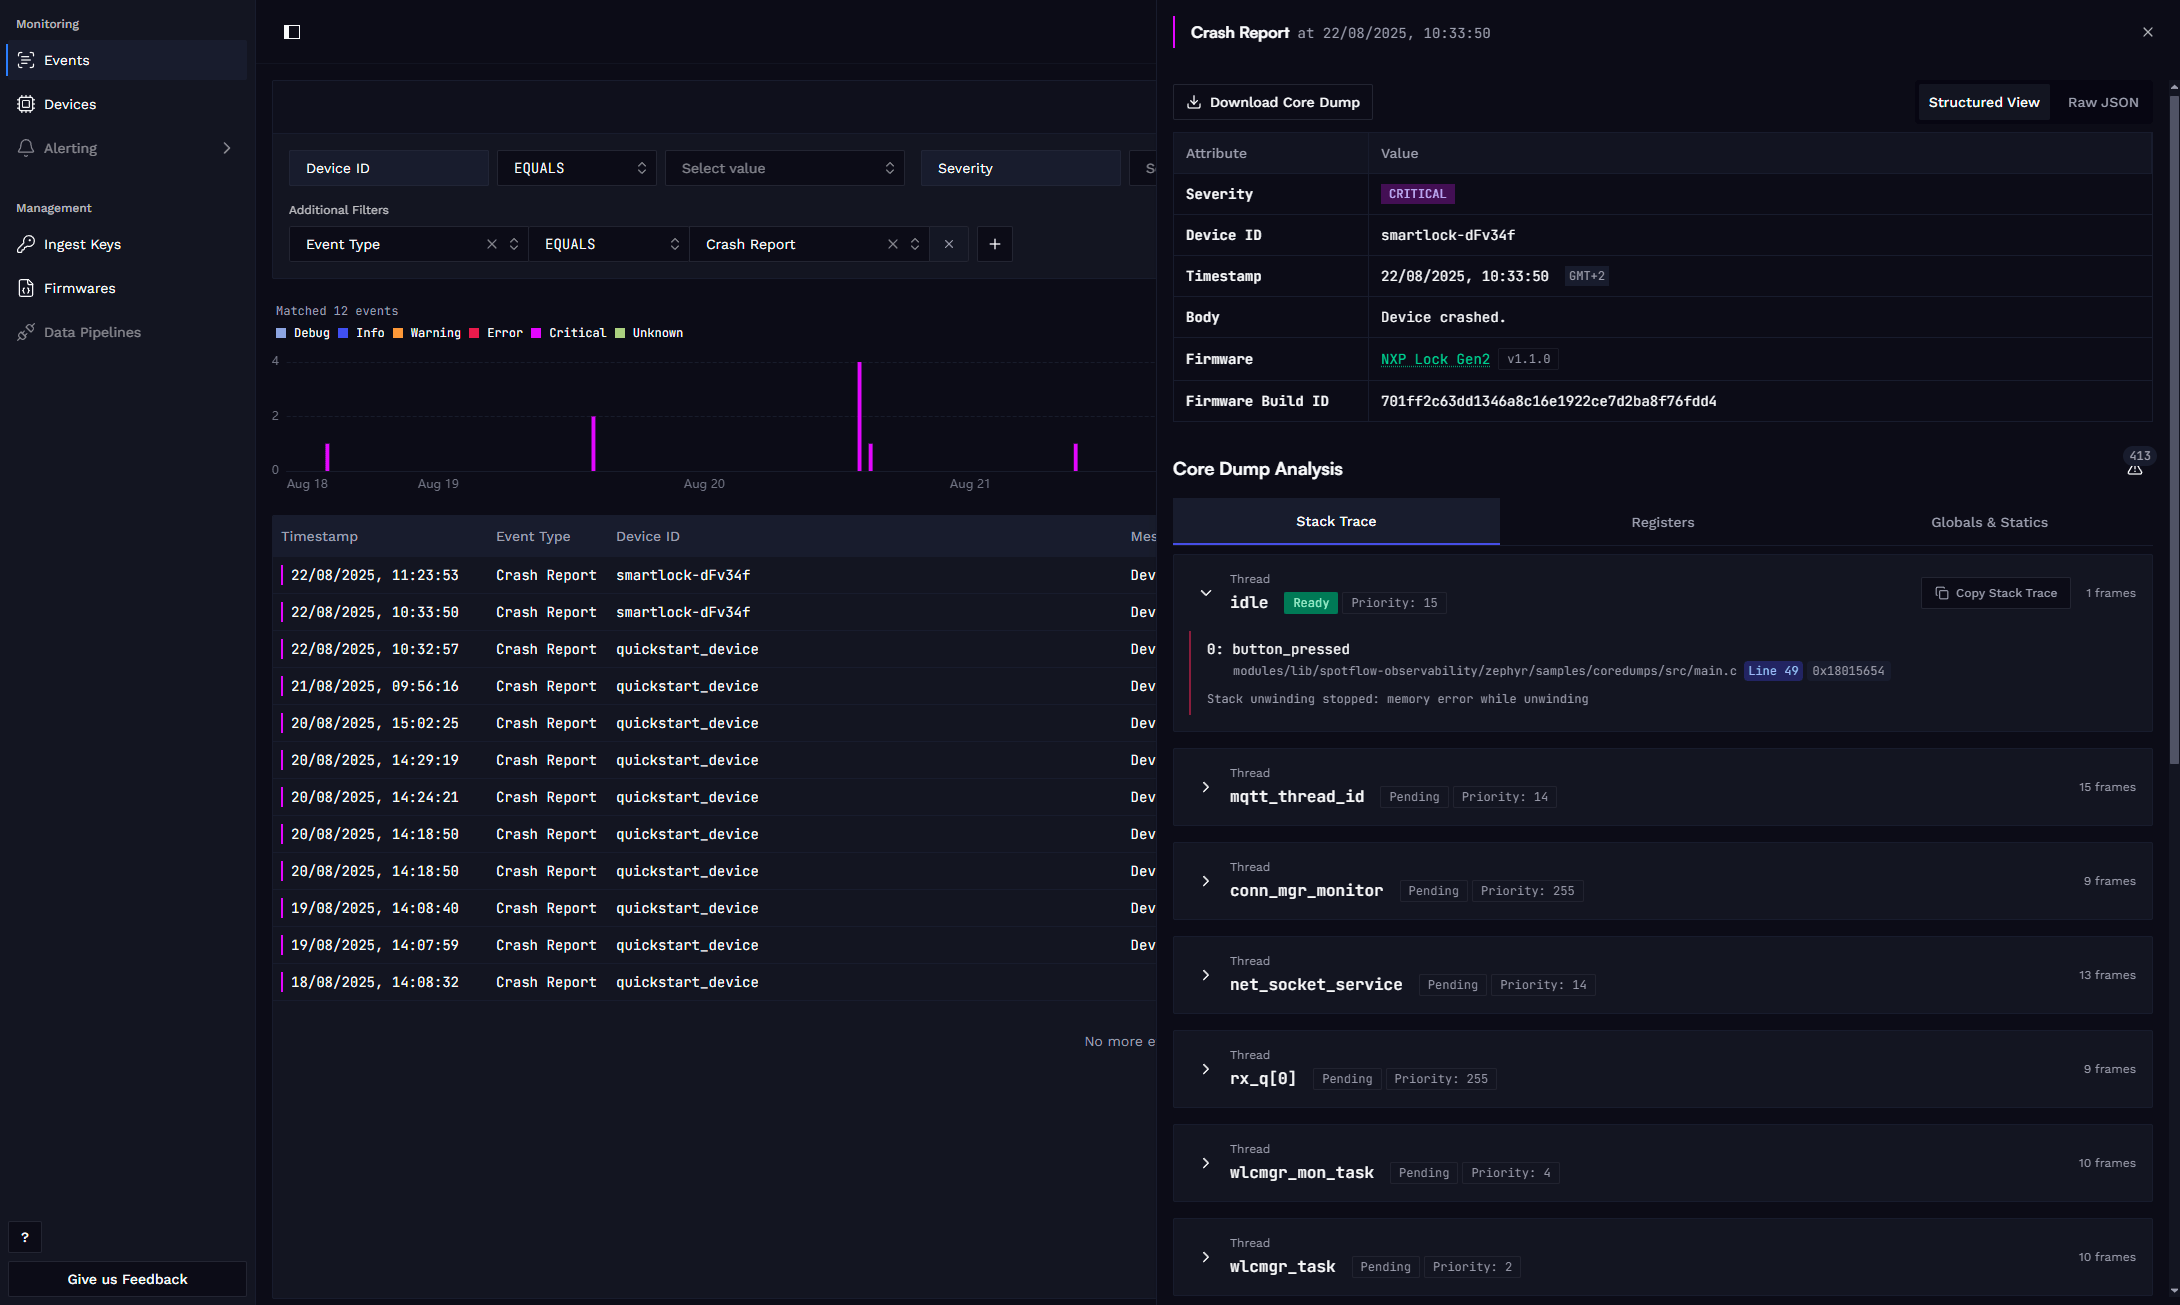Clear the Crash Report filter value
This screenshot has height=1305, width=2180.
pos(893,244)
